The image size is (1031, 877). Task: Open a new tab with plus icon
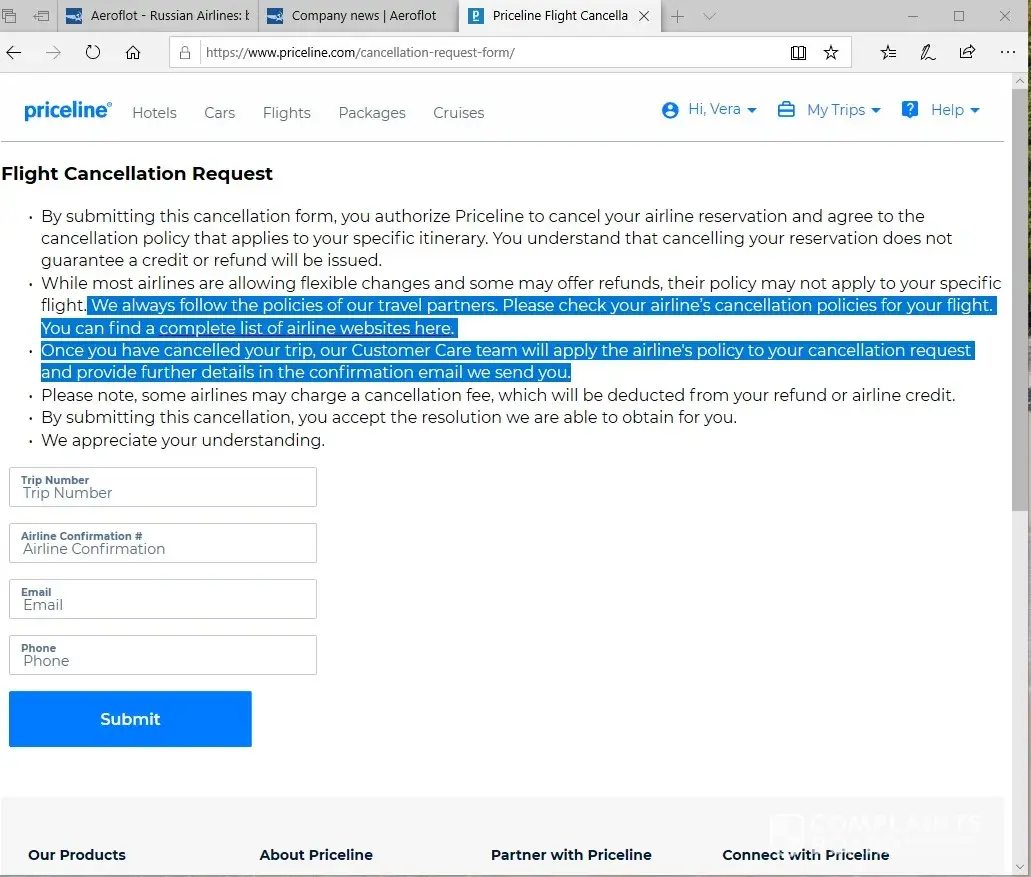point(677,16)
